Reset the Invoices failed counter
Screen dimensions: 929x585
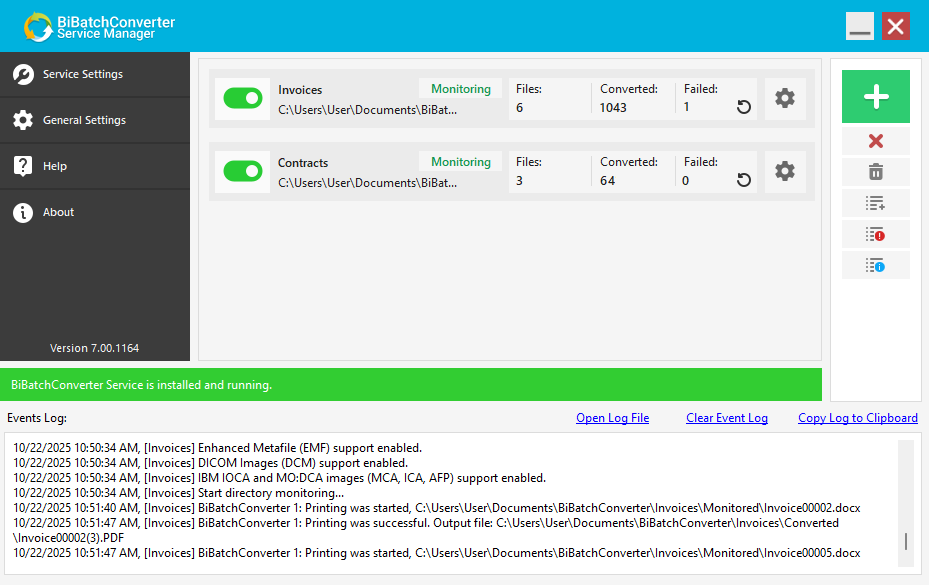pos(743,107)
